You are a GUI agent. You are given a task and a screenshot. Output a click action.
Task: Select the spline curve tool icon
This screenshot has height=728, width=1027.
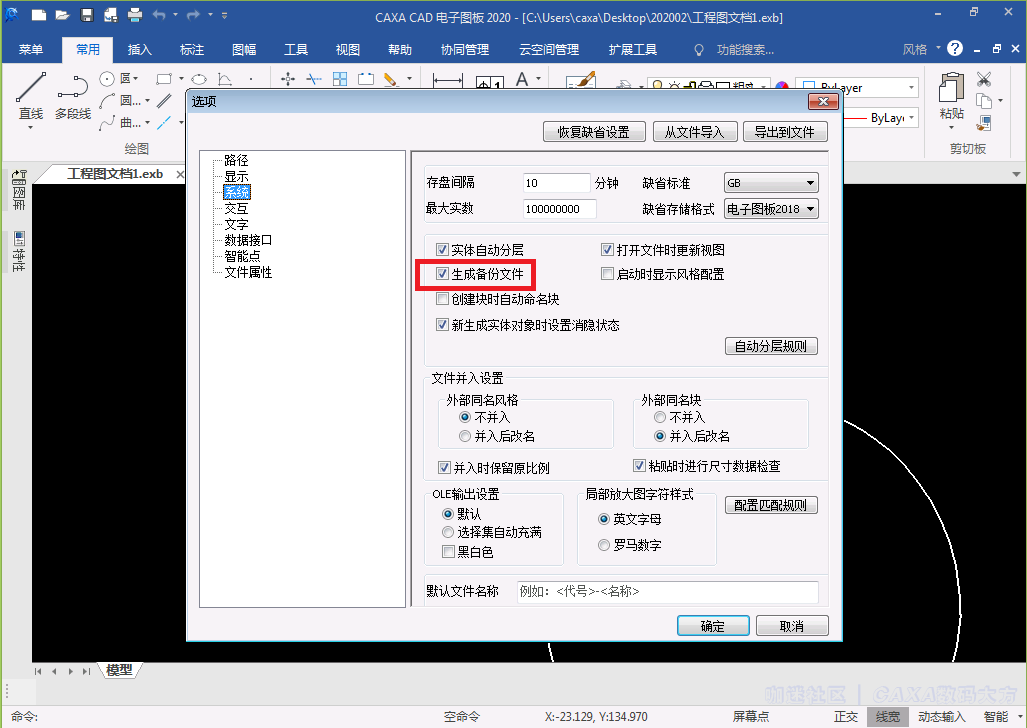pos(107,123)
